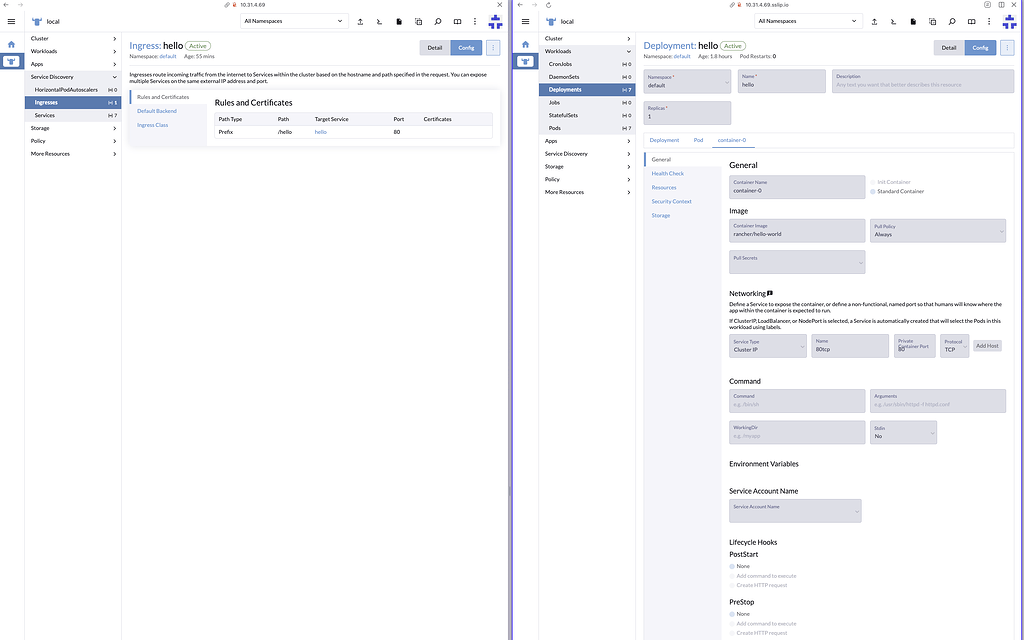Open the three-dot header menu
The image size is (1024, 640).
pos(475,20)
